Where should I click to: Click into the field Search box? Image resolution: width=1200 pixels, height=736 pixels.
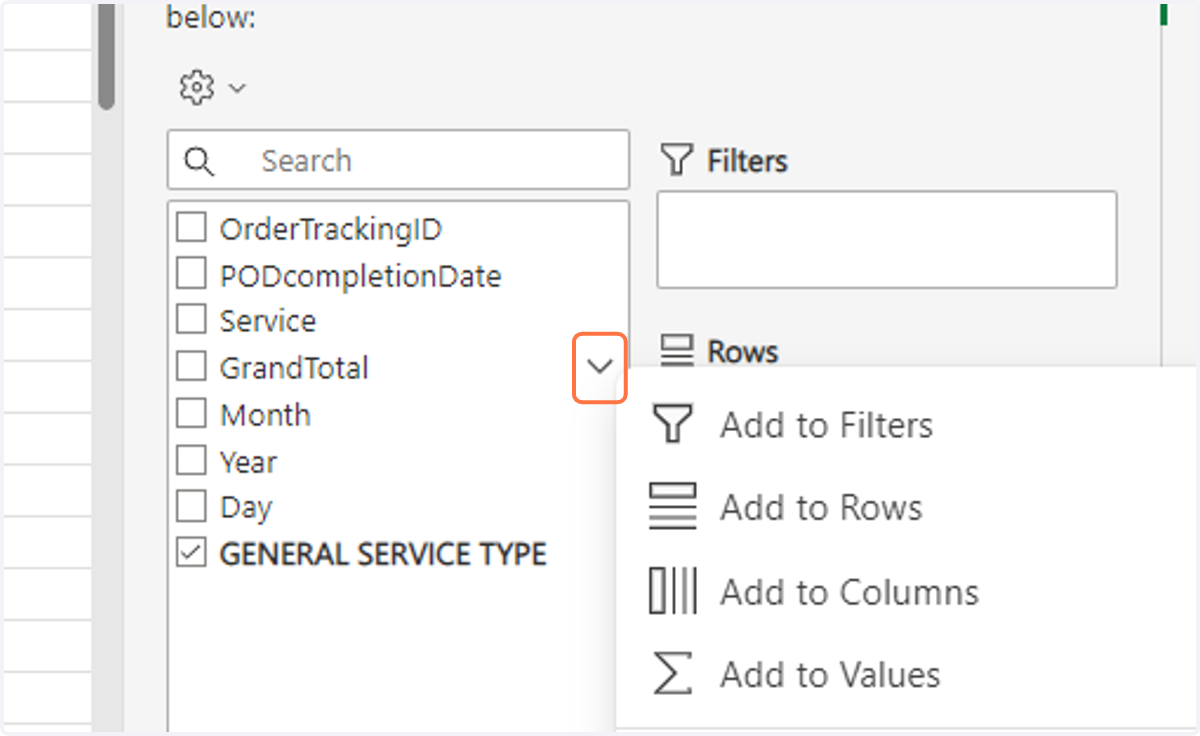pyautogui.click(x=398, y=160)
